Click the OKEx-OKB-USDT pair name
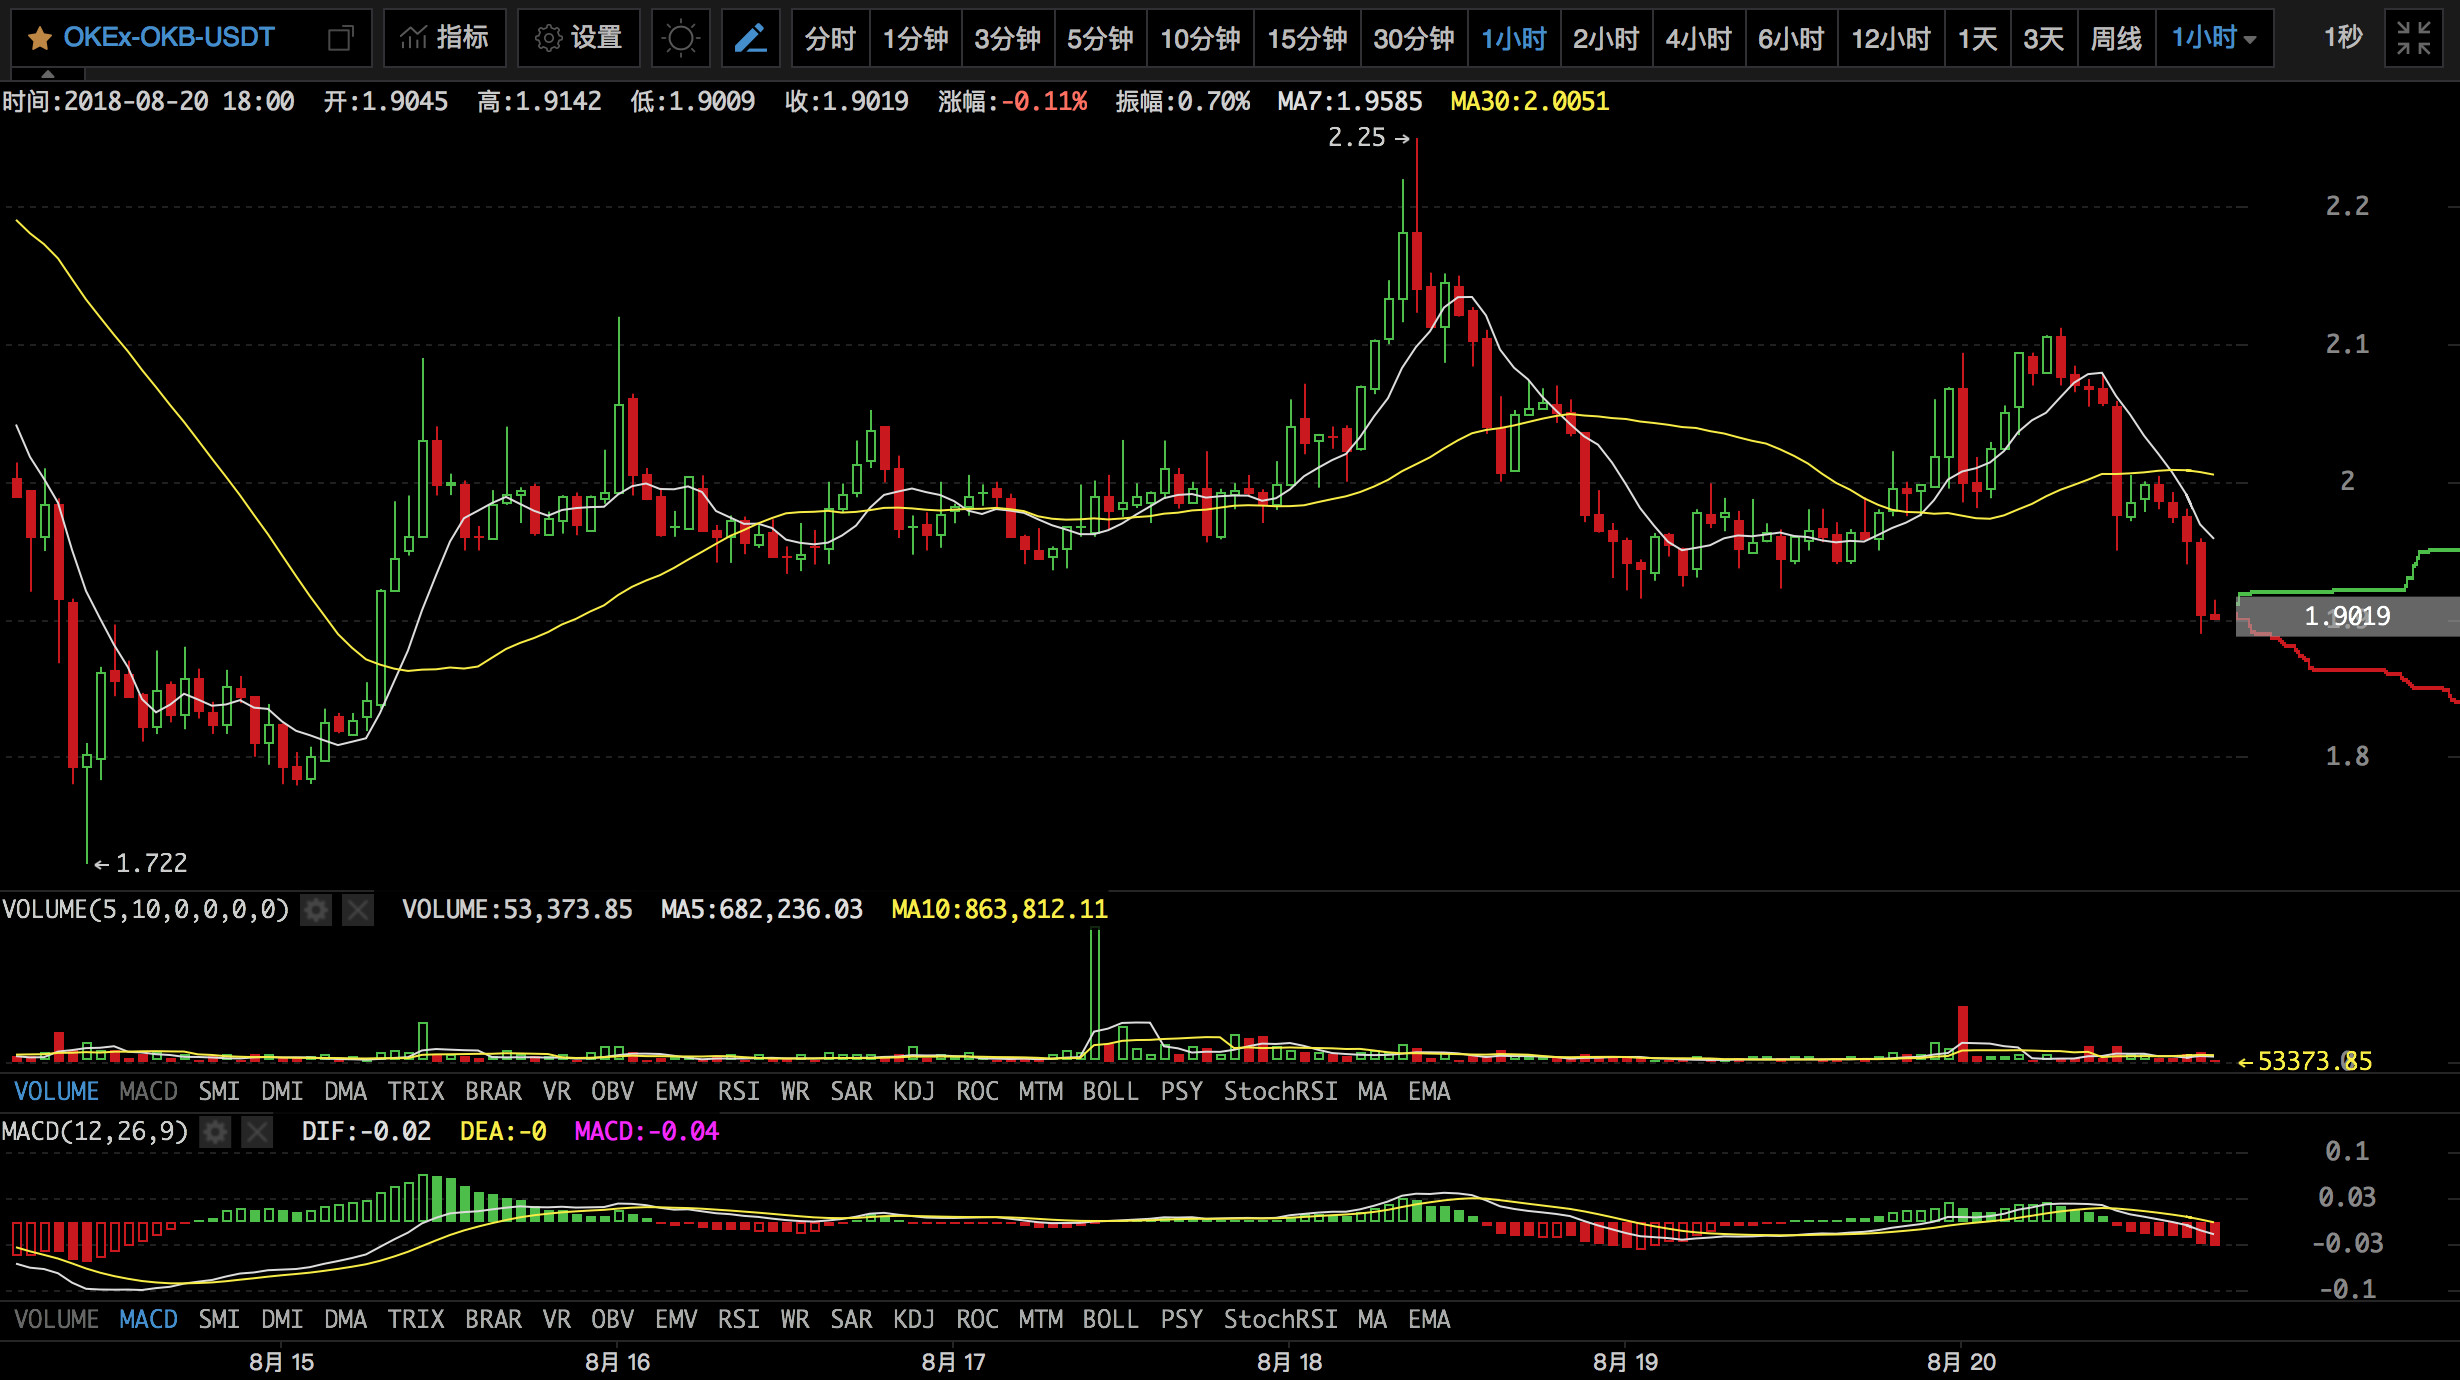Image resolution: width=2460 pixels, height=1380 pixels. [x=169, y=38]
